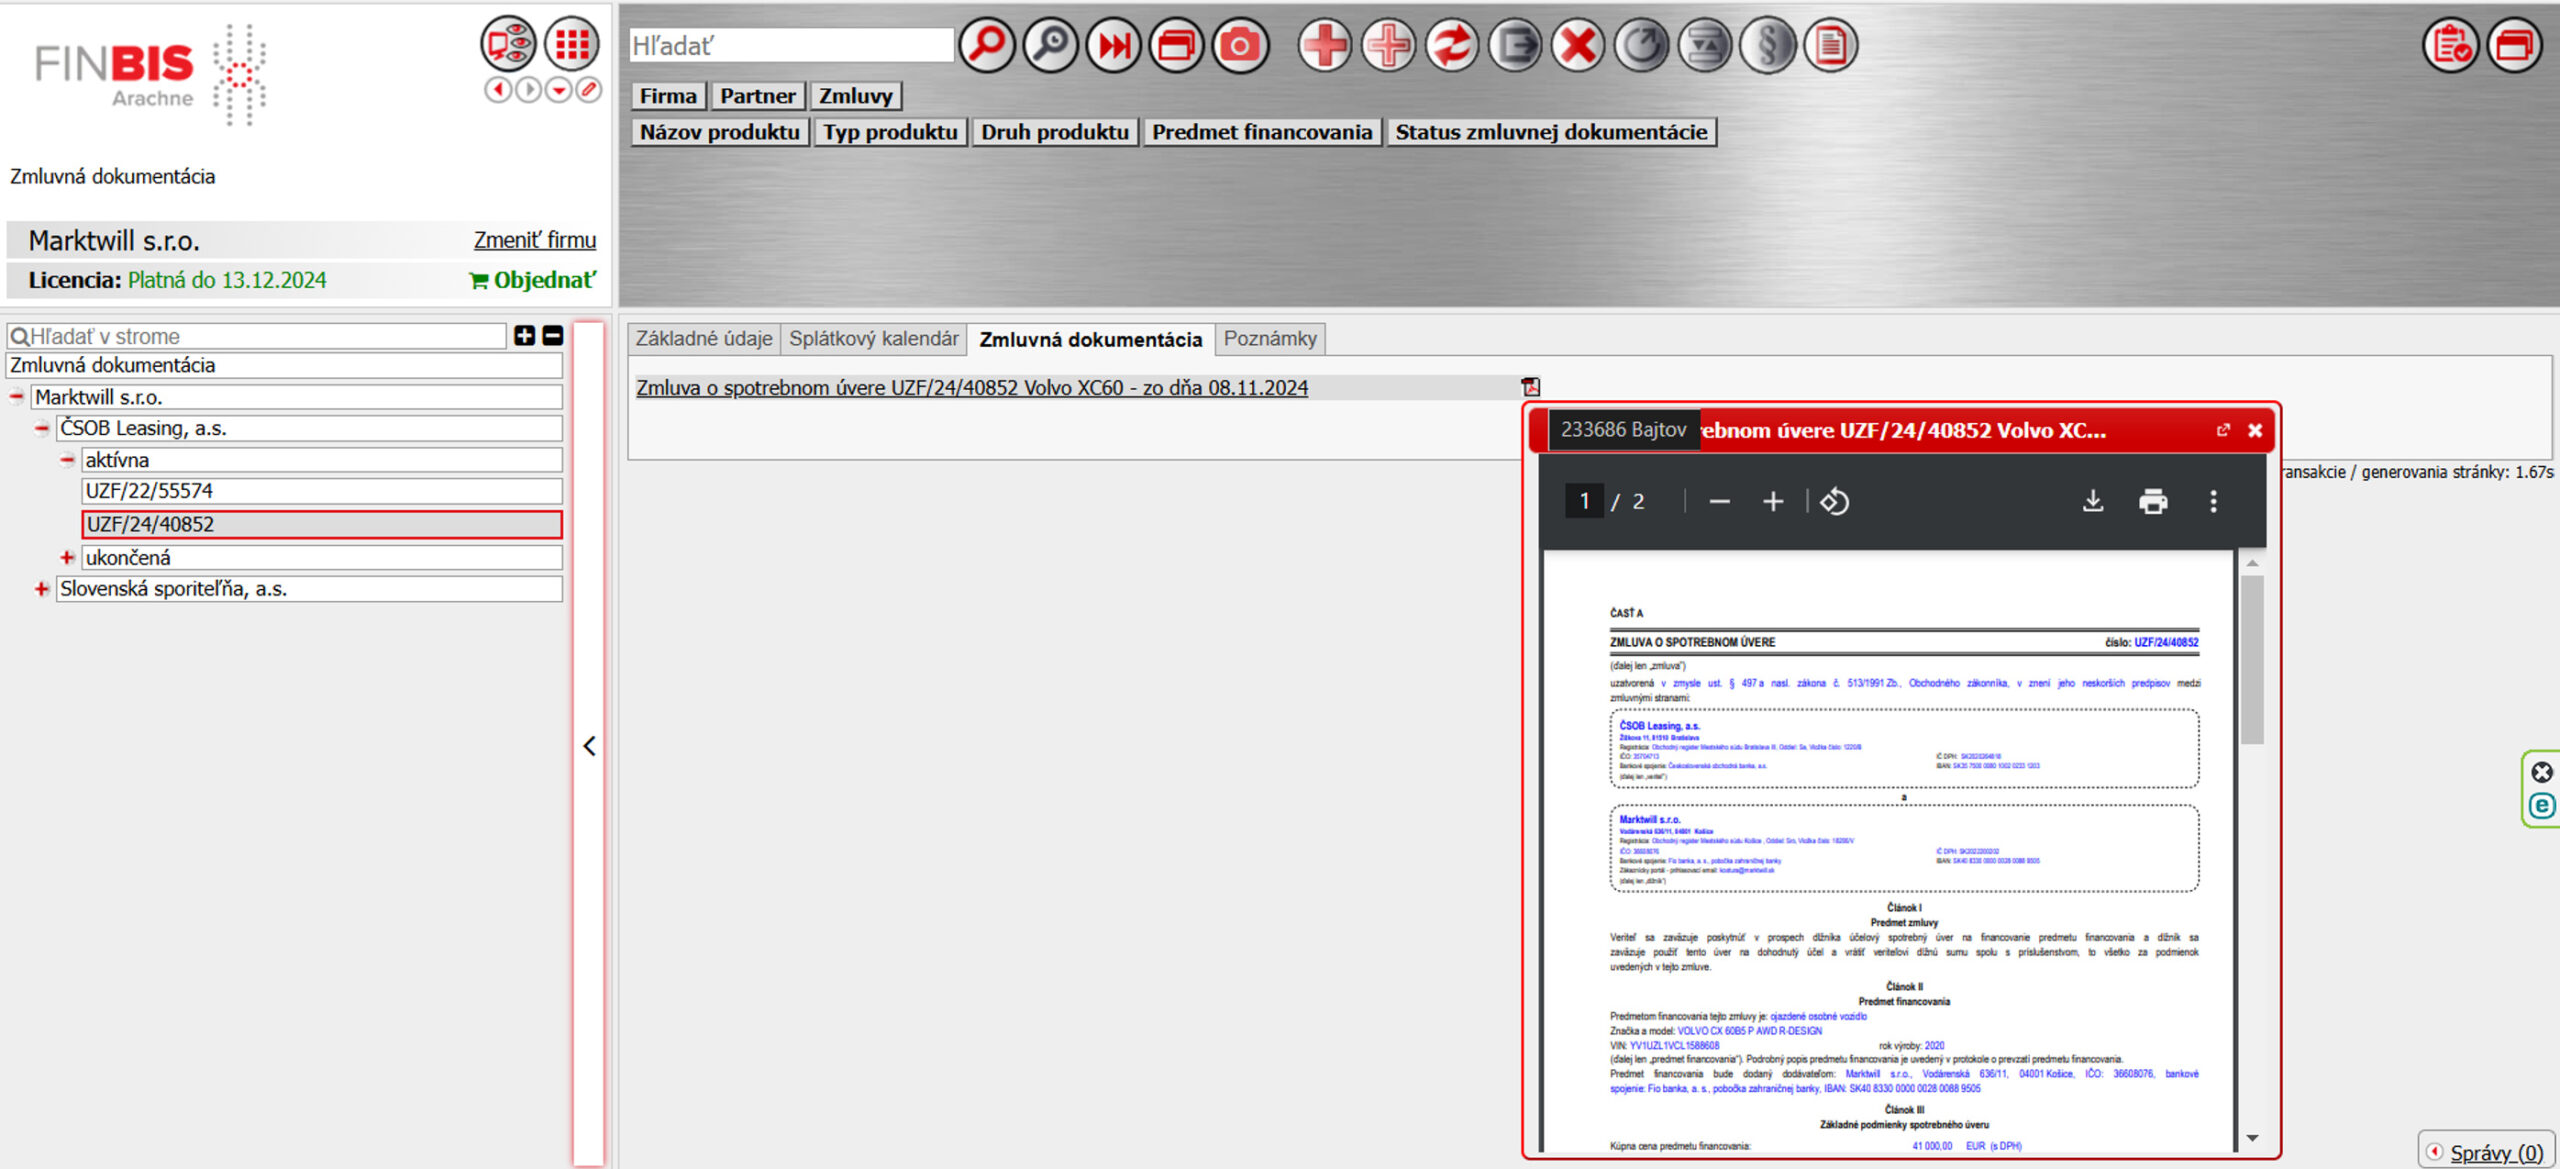Click the Zmluvy filter button
Viewport: 2560px width, 1169px height.
855,96
